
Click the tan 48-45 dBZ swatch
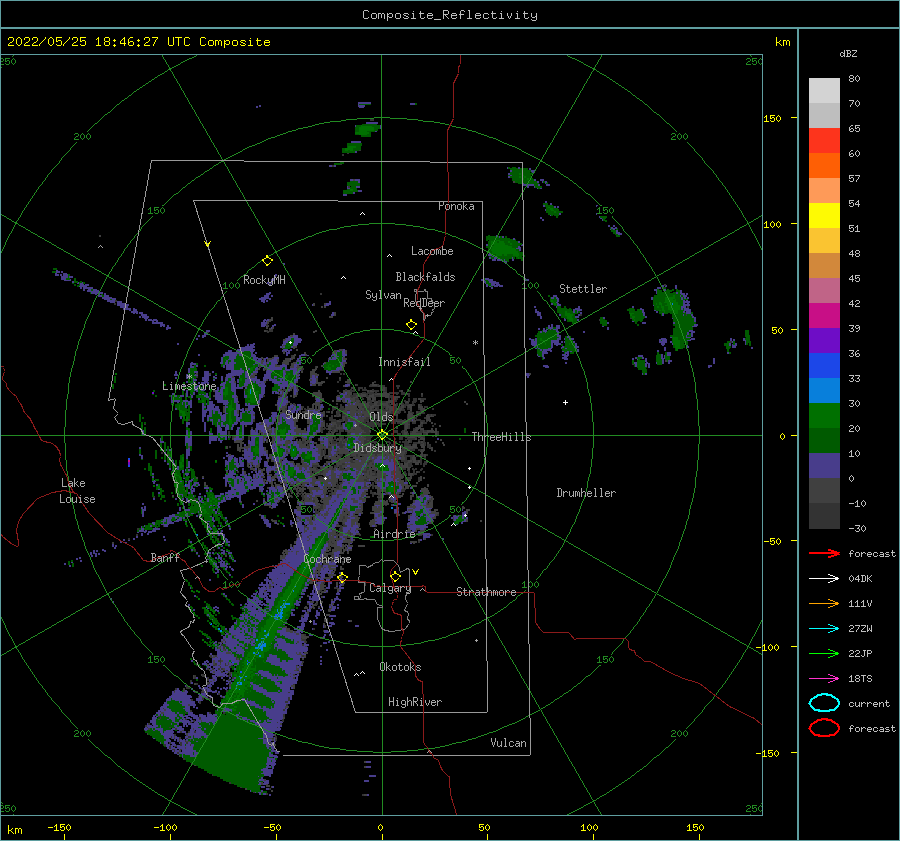coord(824,266)
